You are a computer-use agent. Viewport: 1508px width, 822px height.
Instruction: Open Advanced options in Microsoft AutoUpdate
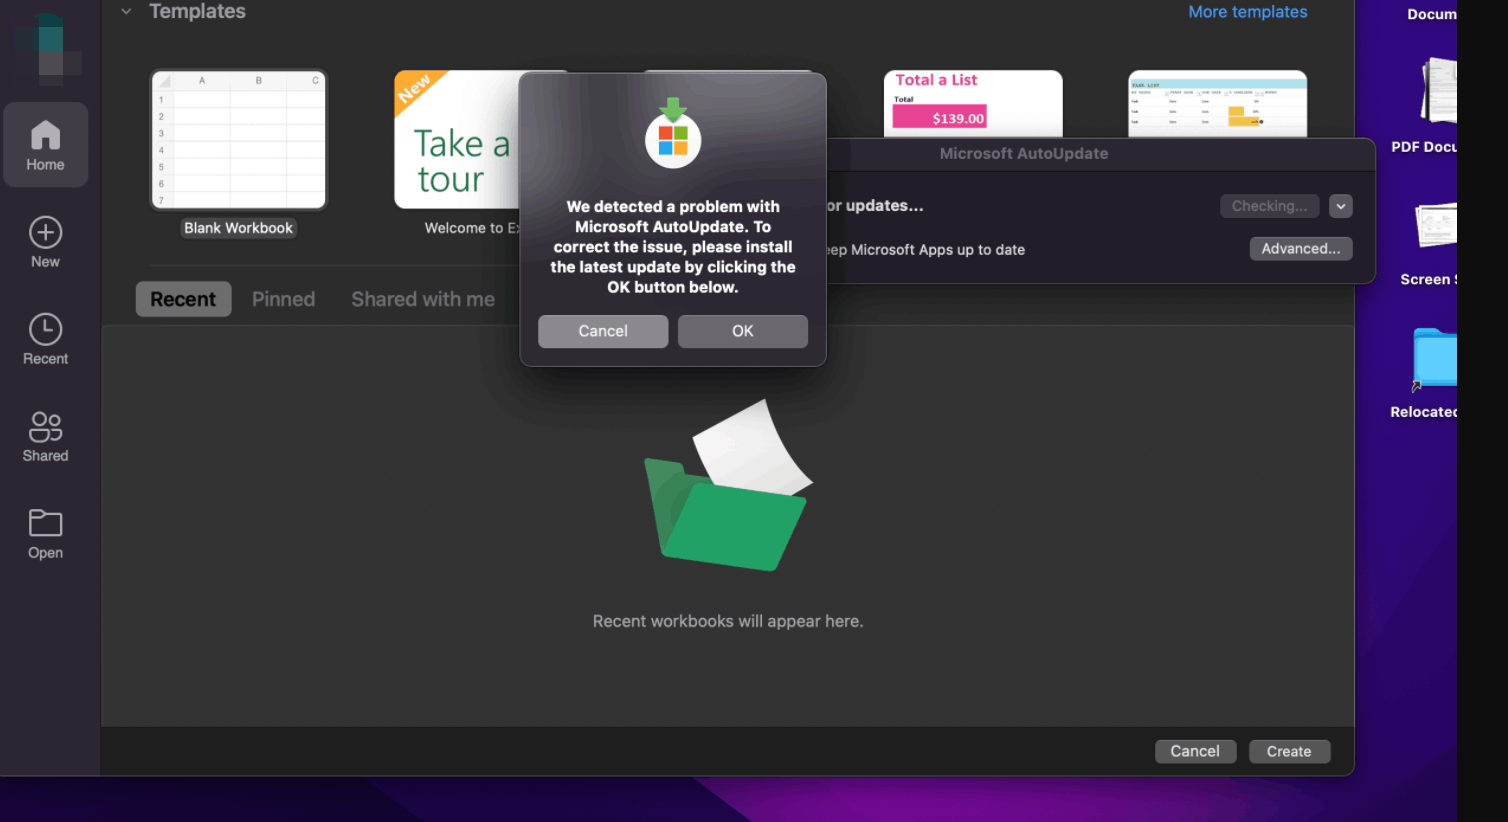1301,249
